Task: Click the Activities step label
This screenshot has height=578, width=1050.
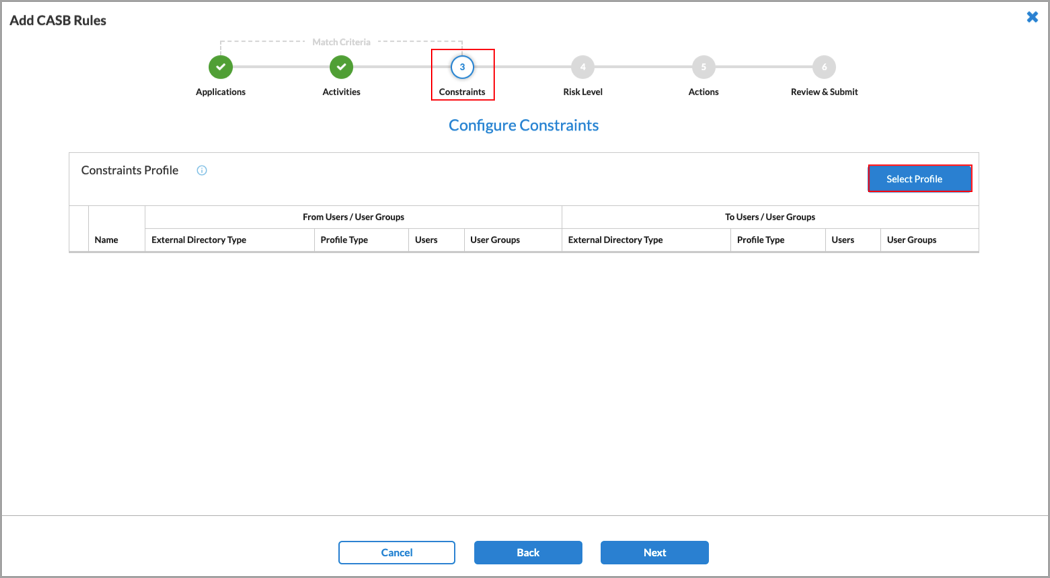Action: pyautogui.click(x=341, y=92)
